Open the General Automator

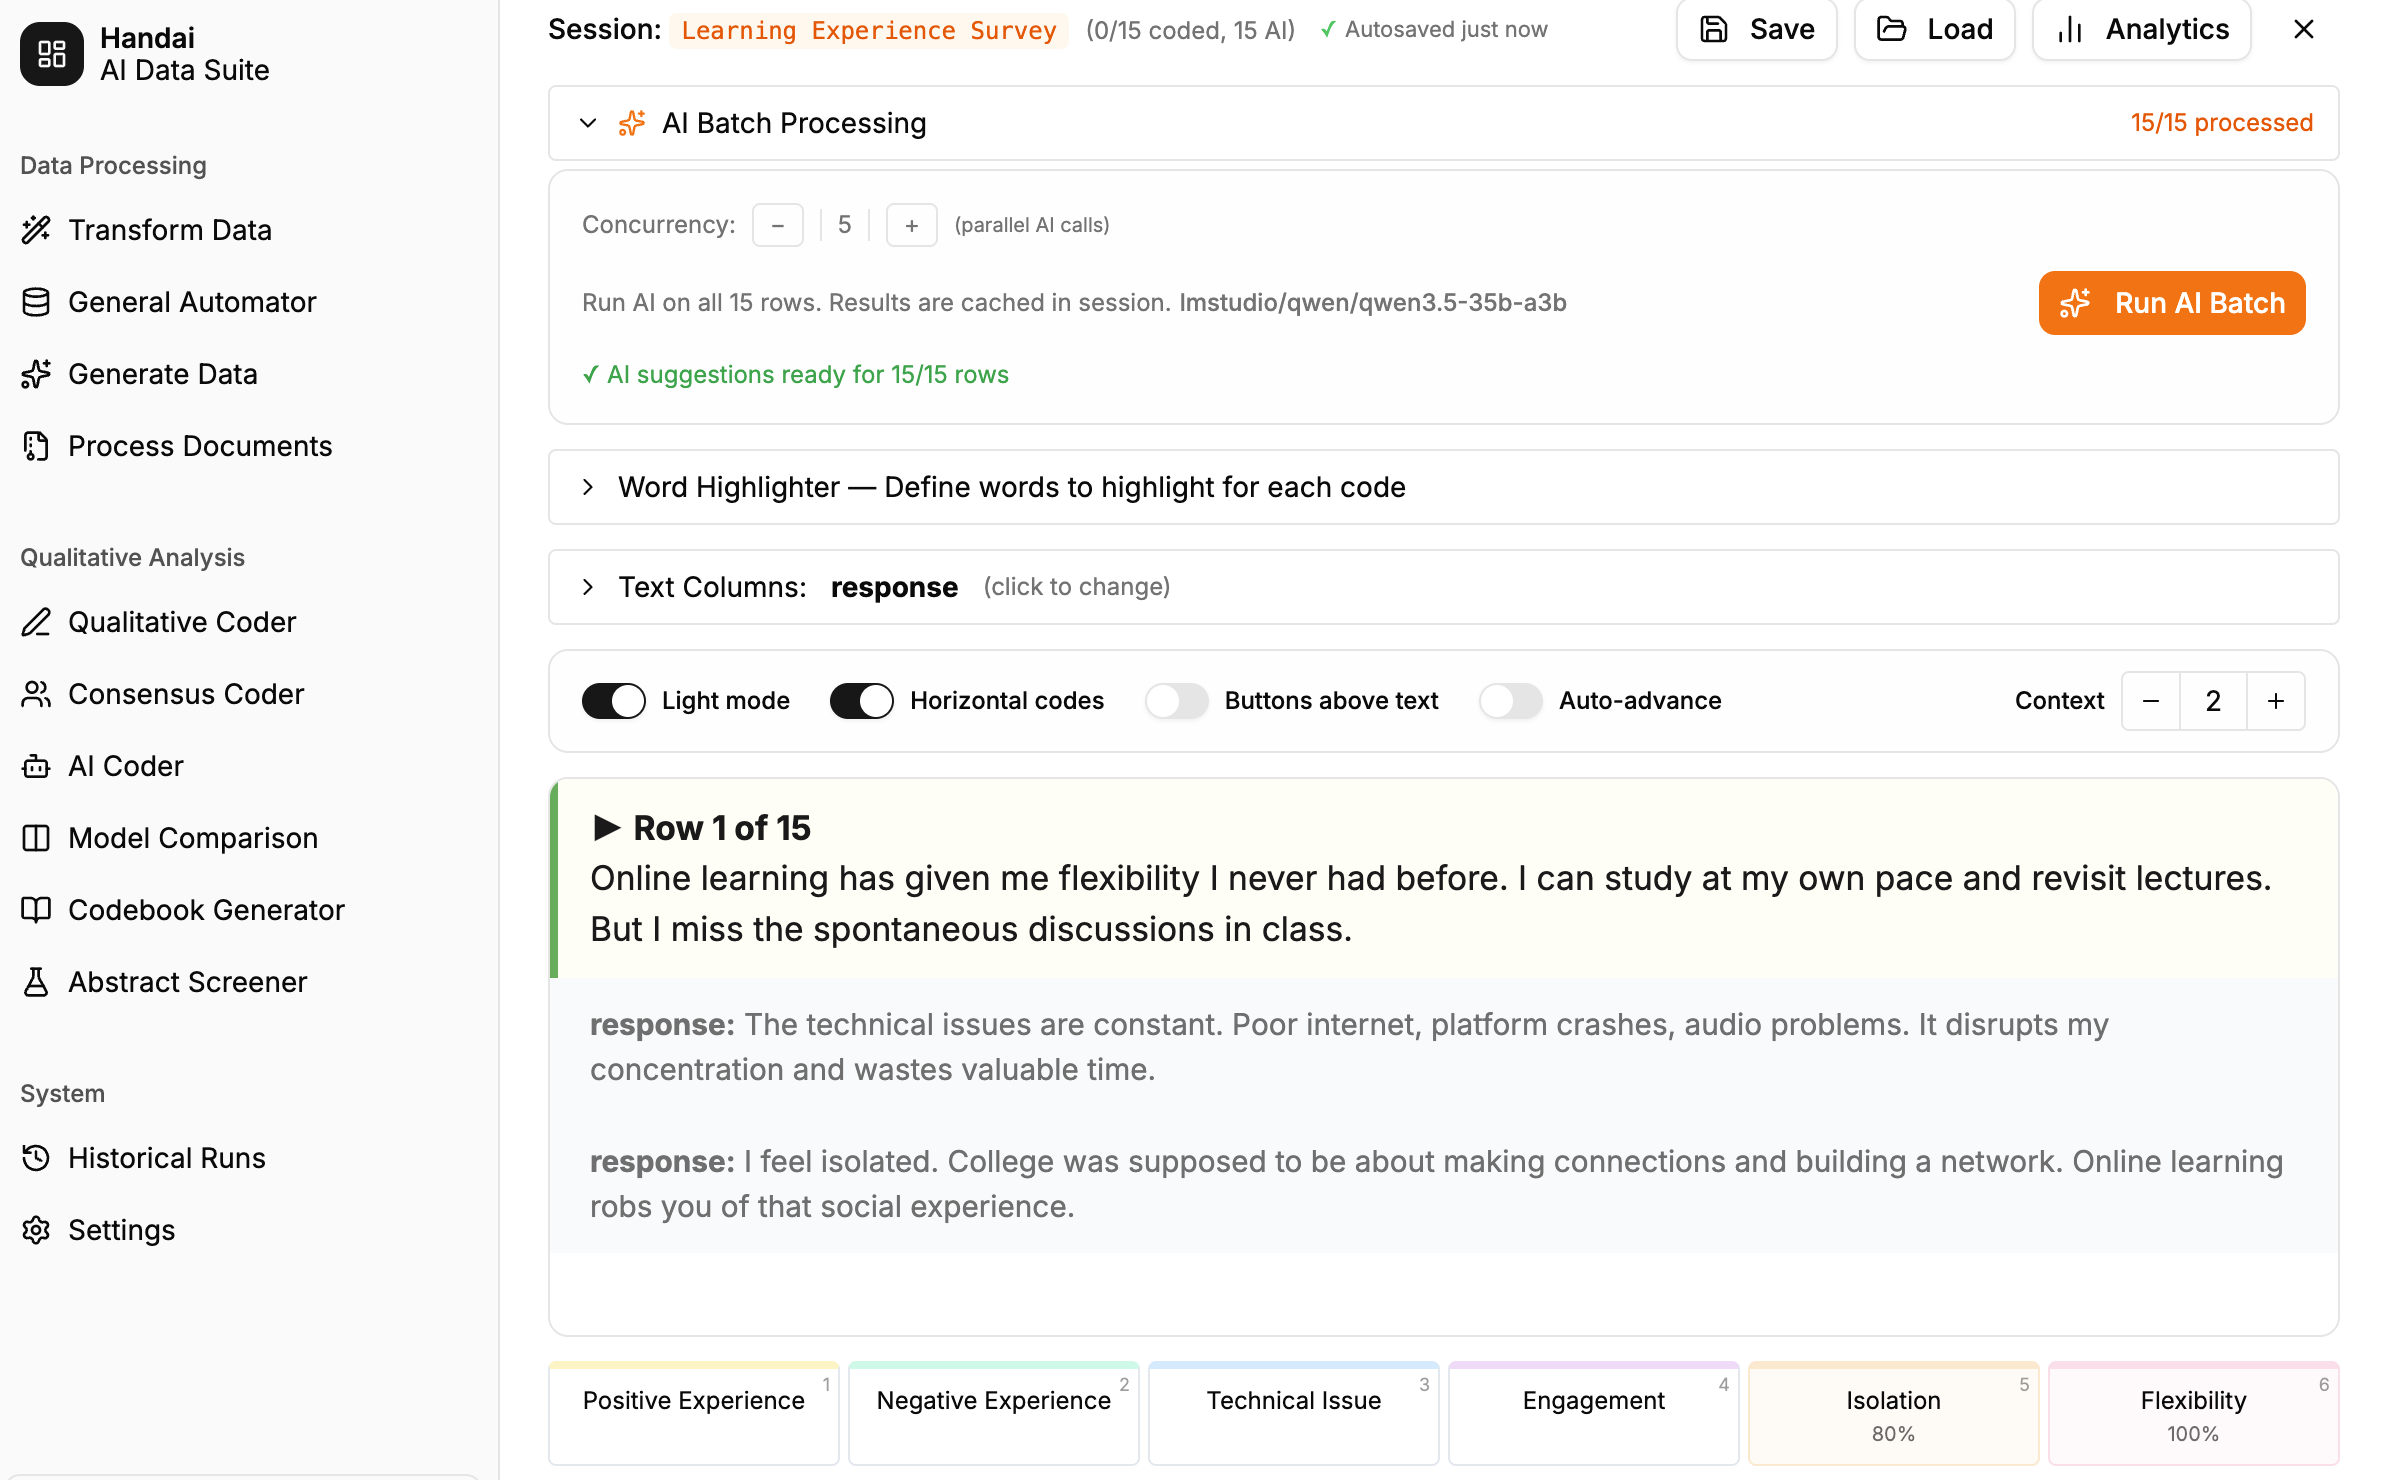click(x=192, y=301)
